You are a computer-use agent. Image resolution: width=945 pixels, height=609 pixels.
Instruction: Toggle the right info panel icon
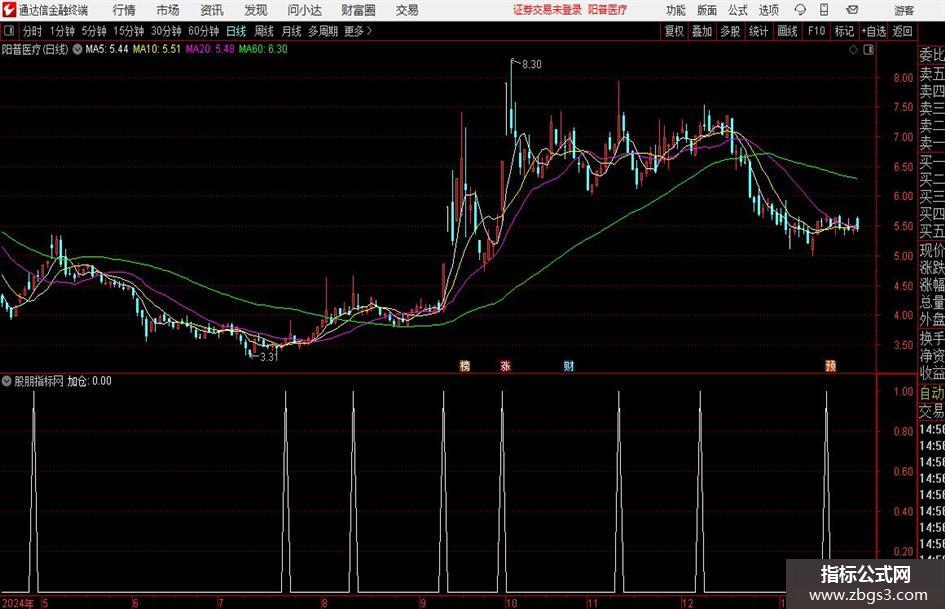point(868,50)
